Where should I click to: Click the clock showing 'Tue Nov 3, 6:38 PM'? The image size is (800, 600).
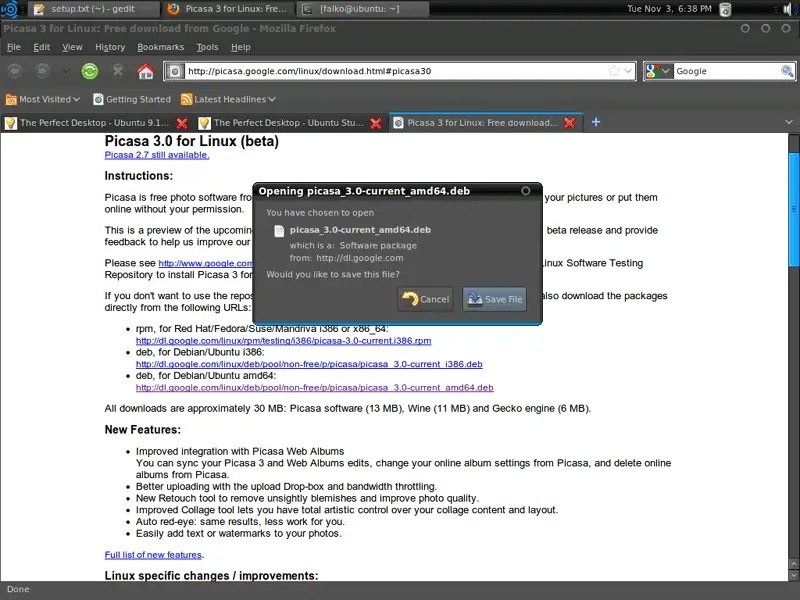click(x=669, y=9)
